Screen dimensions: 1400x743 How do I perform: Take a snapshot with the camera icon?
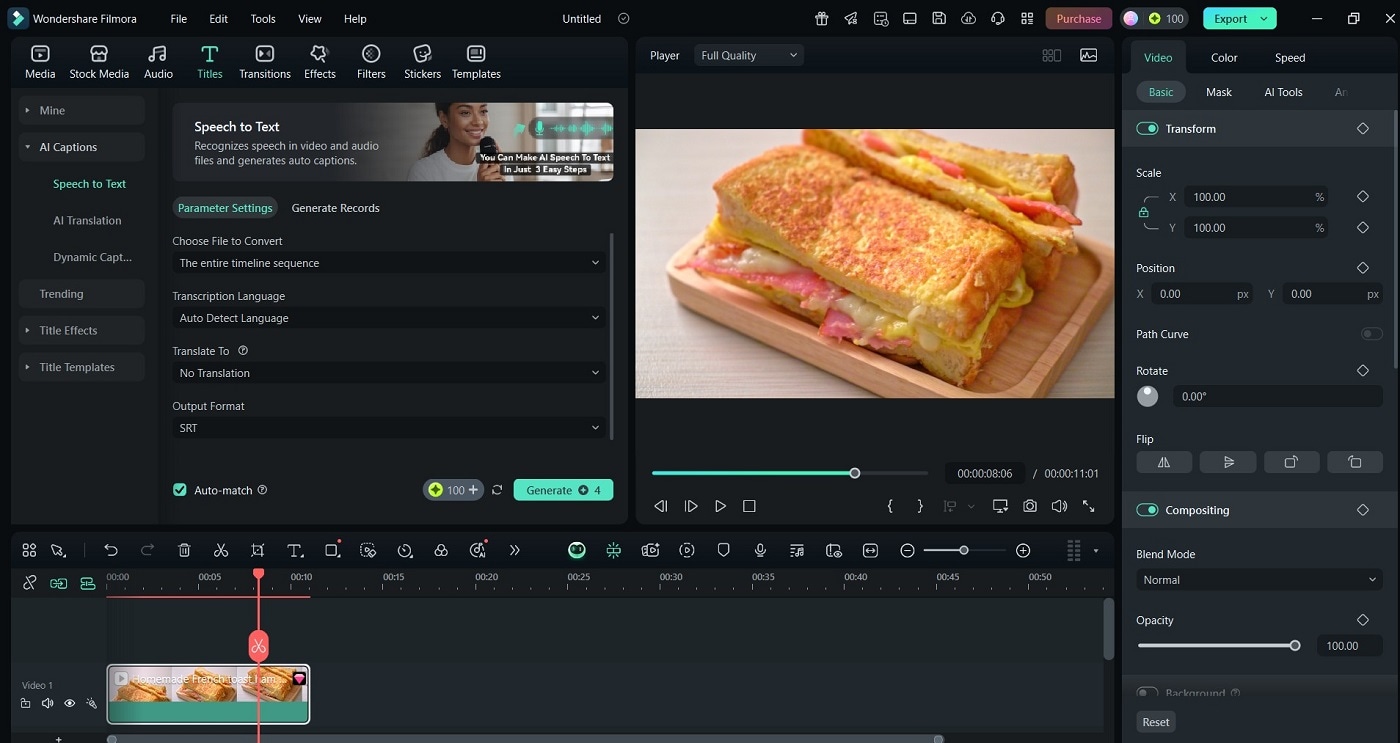[1030, 506]
